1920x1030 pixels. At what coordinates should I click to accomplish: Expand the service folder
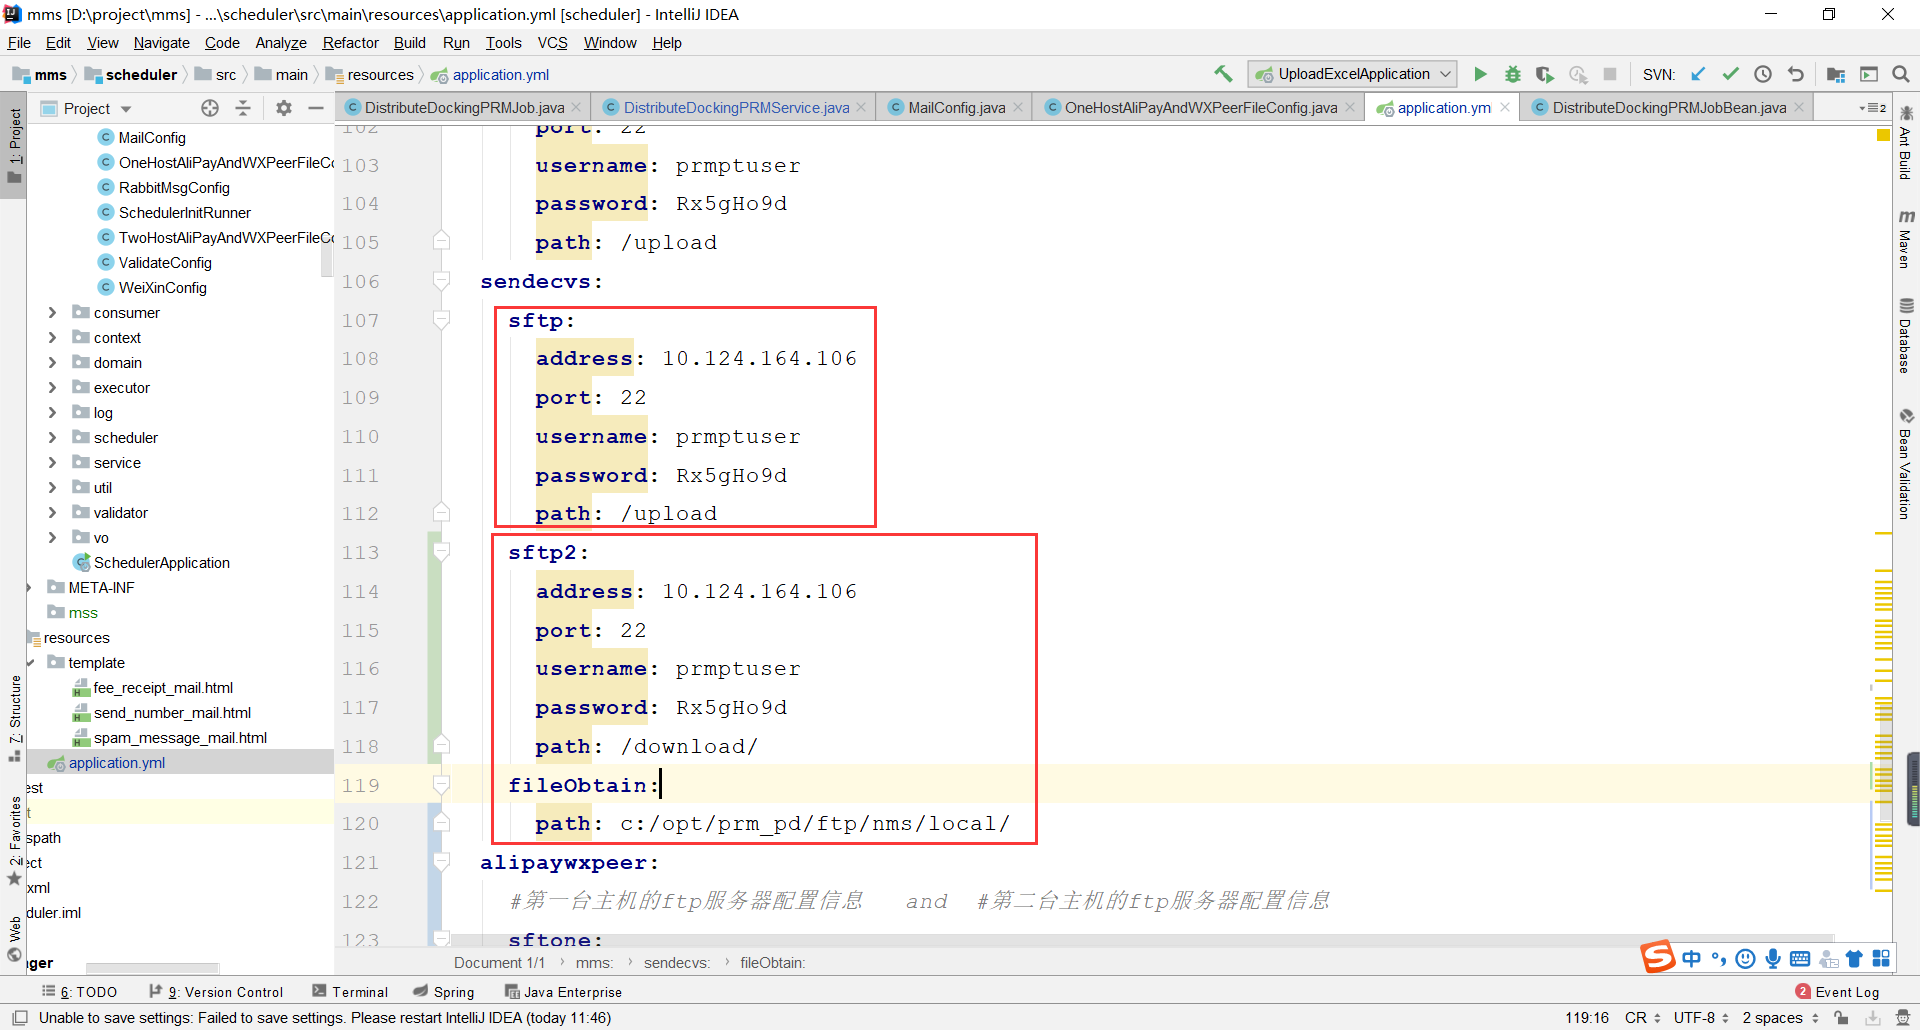52,463
